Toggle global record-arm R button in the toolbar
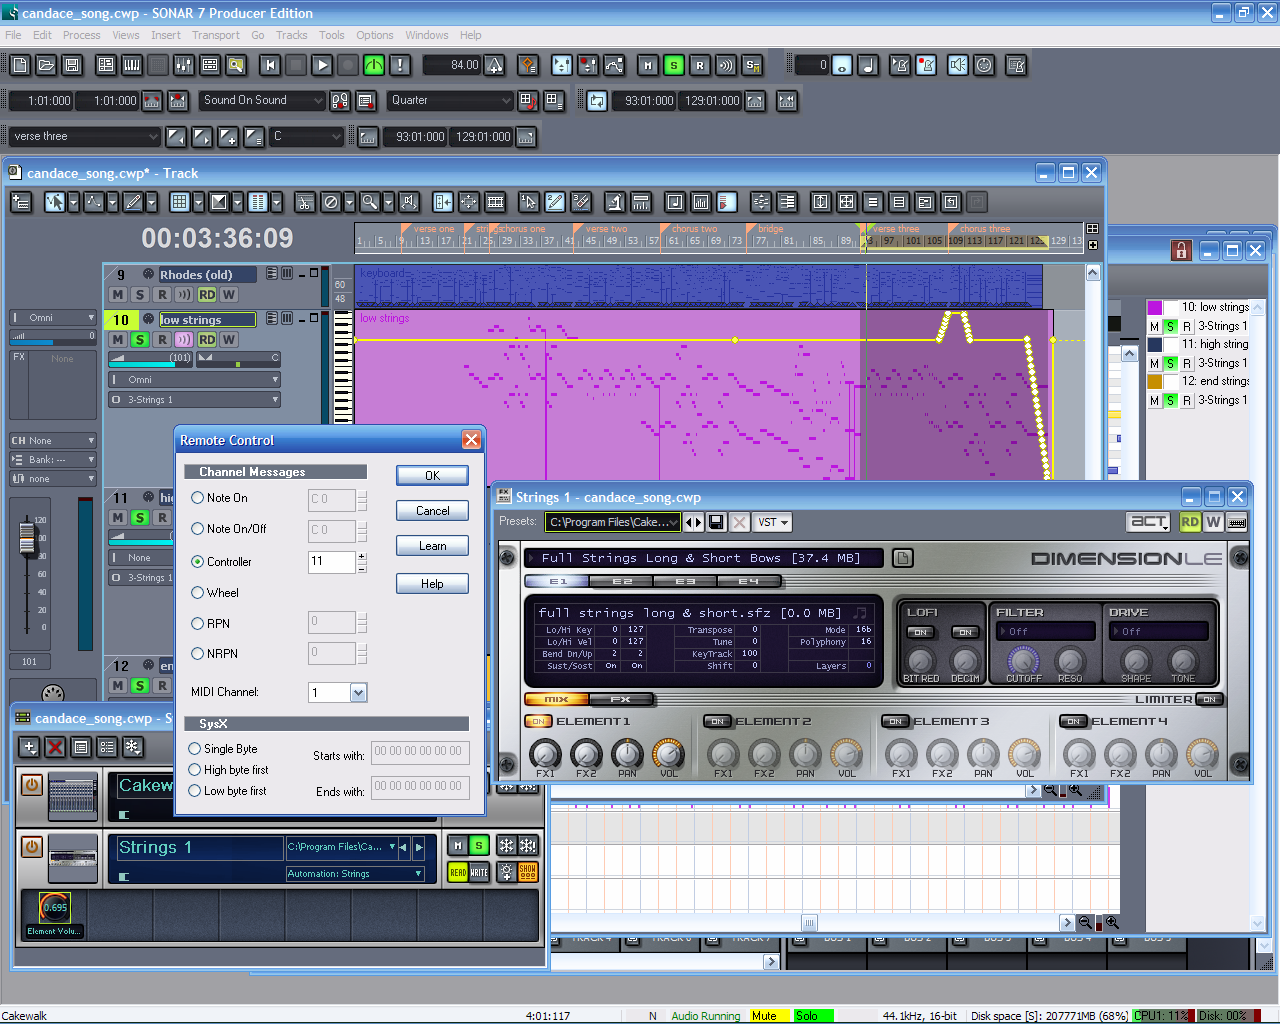1280x1024 pixels. click(700, 65)
